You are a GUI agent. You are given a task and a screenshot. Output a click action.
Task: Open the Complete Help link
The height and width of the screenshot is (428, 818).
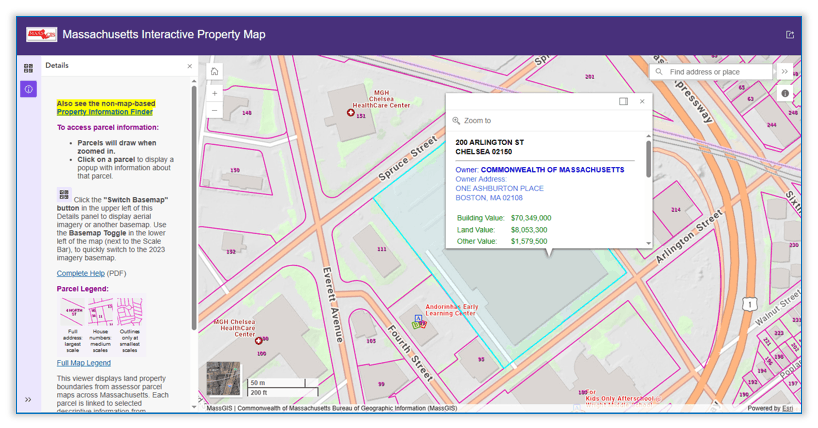pyautogui.click(x=80, y=273)
